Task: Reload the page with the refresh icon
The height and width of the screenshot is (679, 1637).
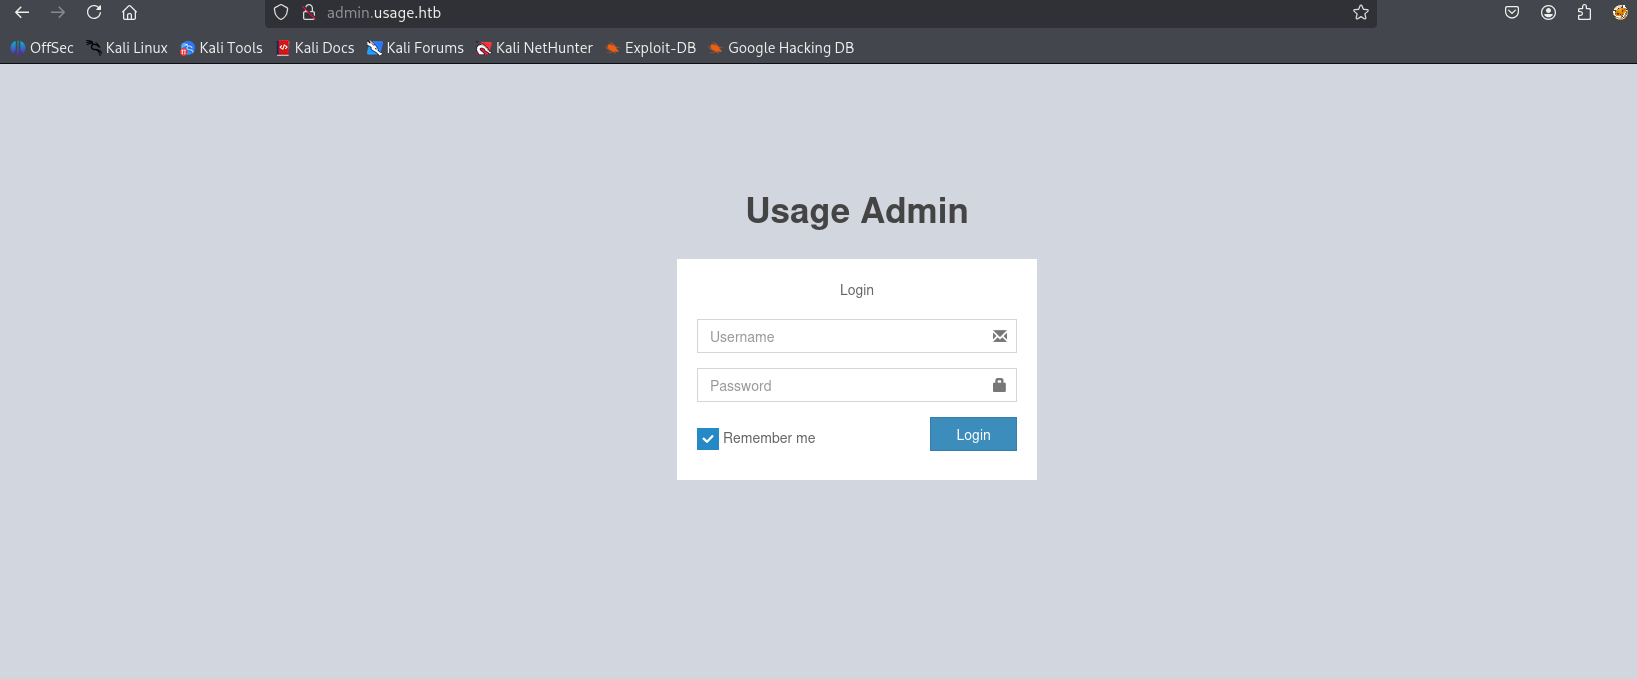Action: [x=94, y=13]
